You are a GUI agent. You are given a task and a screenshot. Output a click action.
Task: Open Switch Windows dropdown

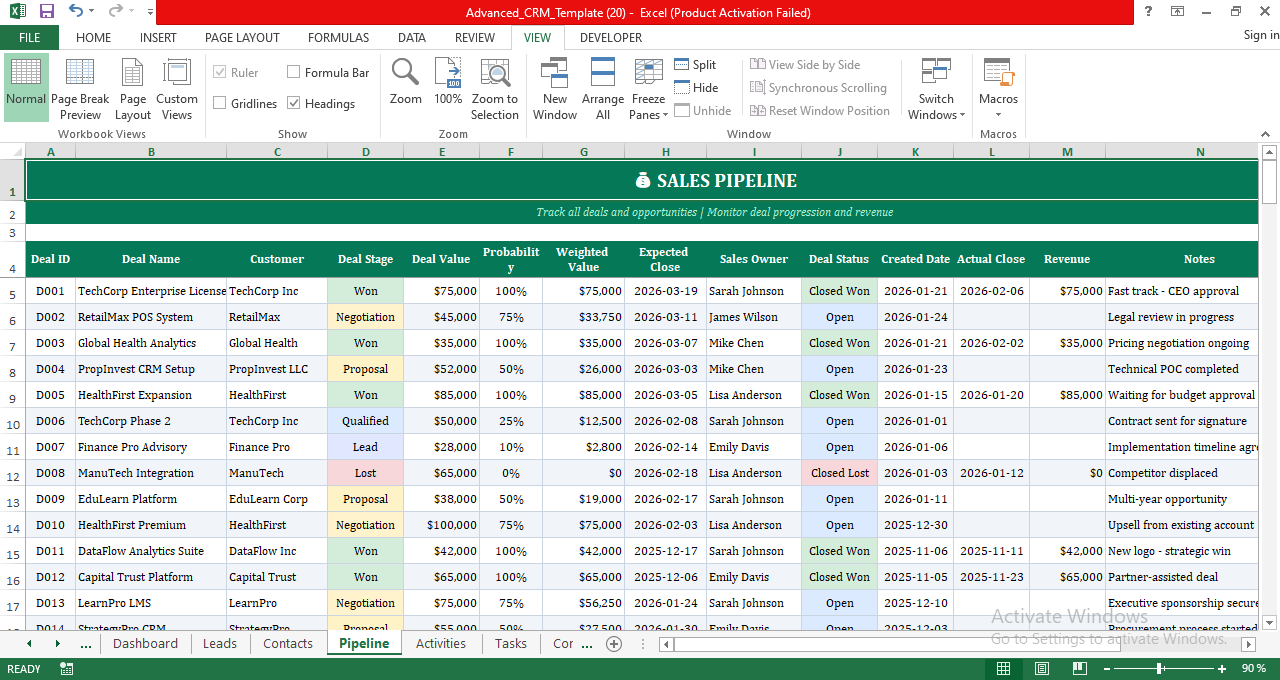point(937,88)
